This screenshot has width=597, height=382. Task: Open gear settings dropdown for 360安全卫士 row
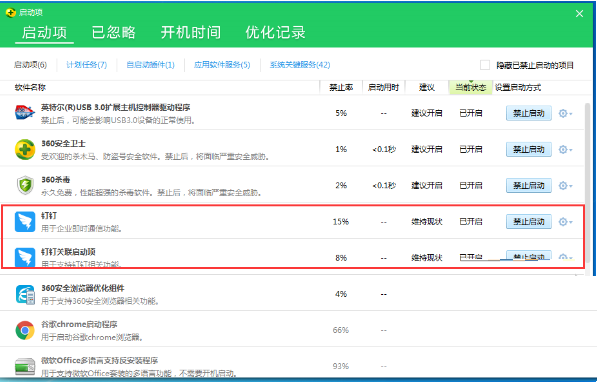[565, 150]
